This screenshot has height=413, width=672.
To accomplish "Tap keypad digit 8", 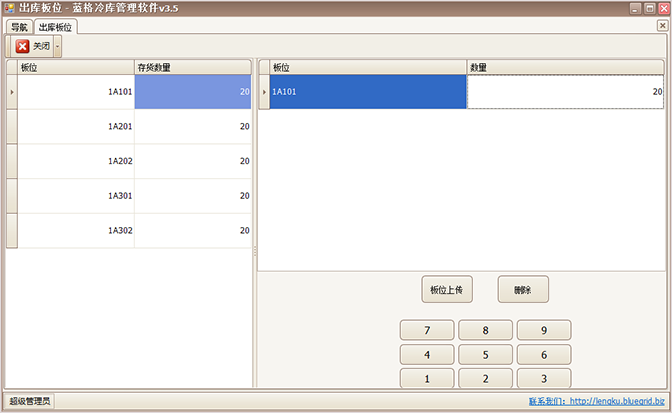I will pos(485,330).
